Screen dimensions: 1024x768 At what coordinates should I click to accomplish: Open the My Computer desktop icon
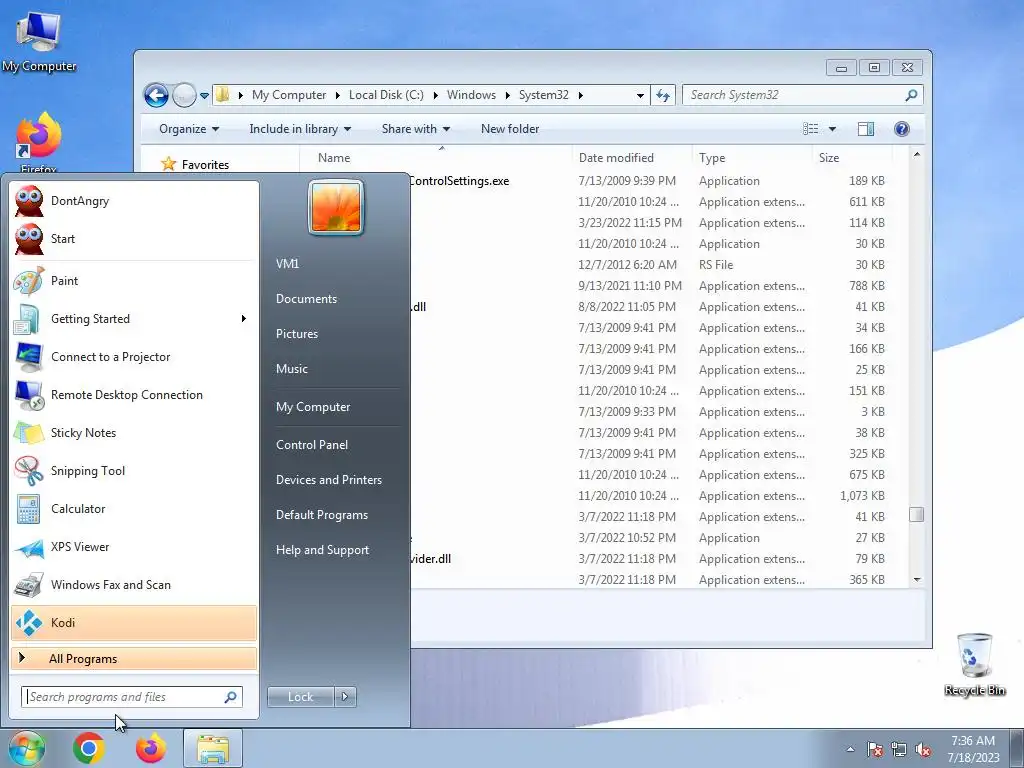pyautogui.click(x=39, y=42)
